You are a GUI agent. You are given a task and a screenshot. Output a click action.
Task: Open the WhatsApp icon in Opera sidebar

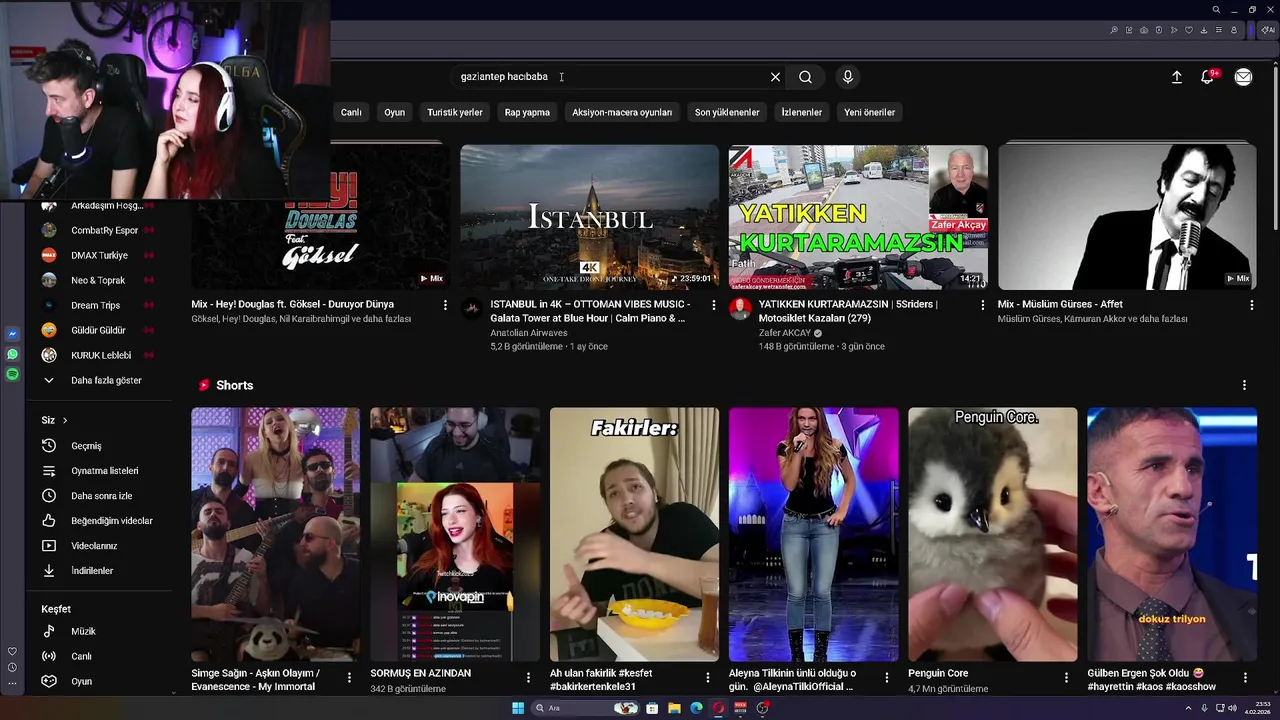tap(12, 354)
